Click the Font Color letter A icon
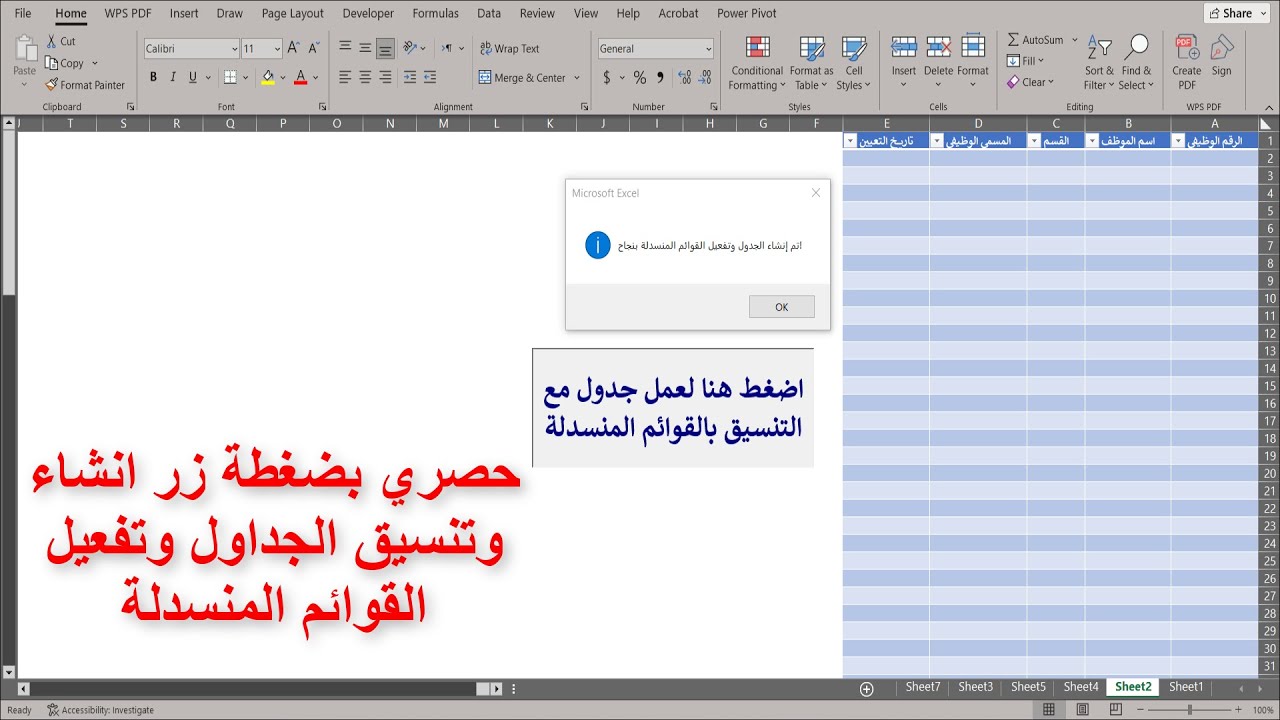This screenshot has height=720, width=1280. click(301, 77)
